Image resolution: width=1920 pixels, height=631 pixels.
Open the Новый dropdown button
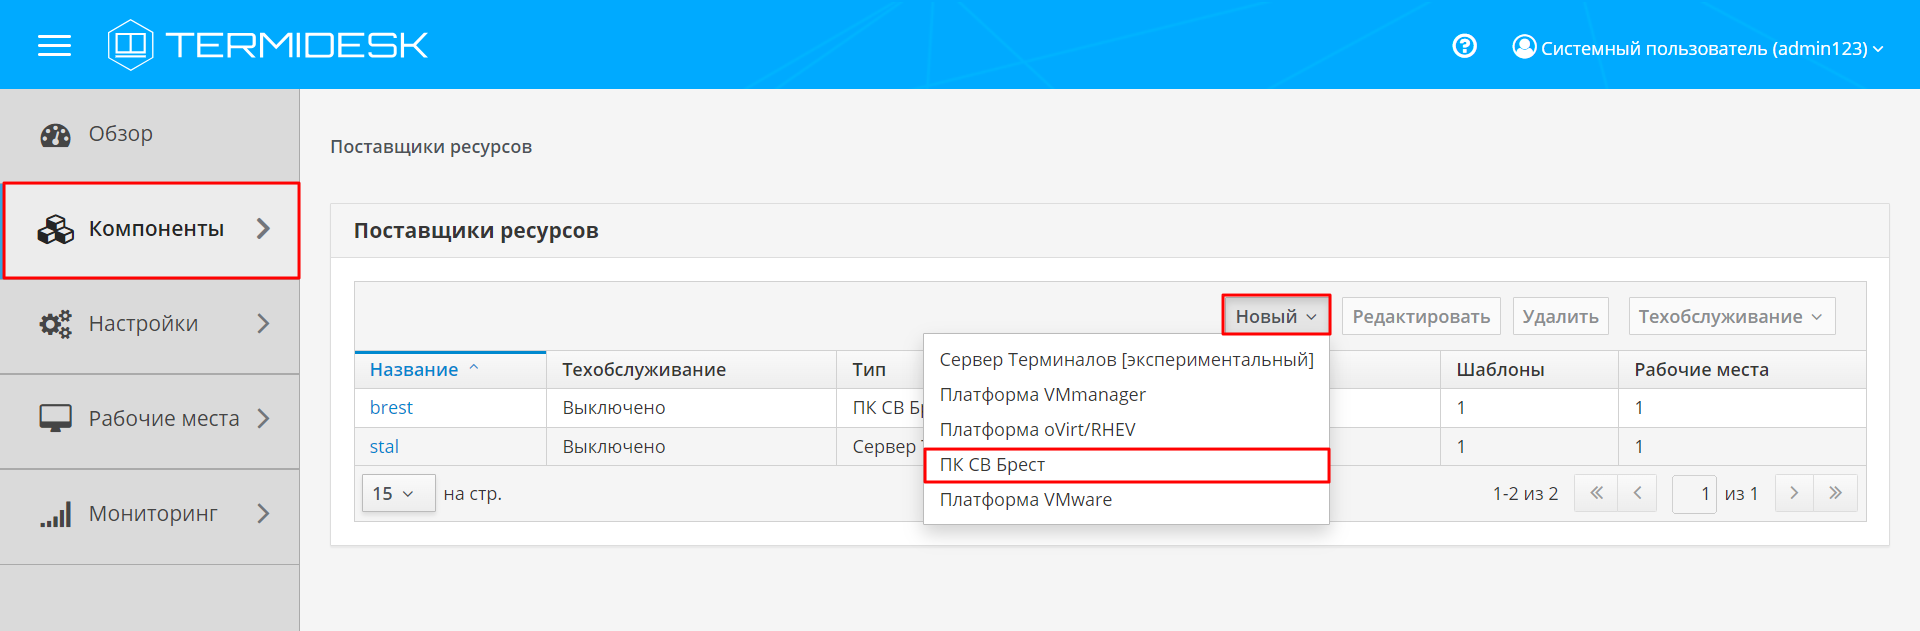point(1276,316)
